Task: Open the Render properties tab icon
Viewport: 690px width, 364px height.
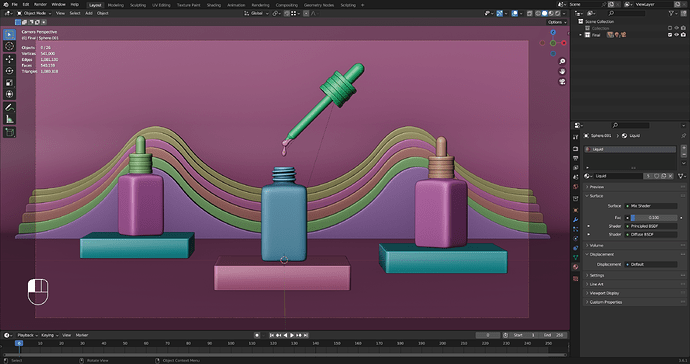Action: 576,149
